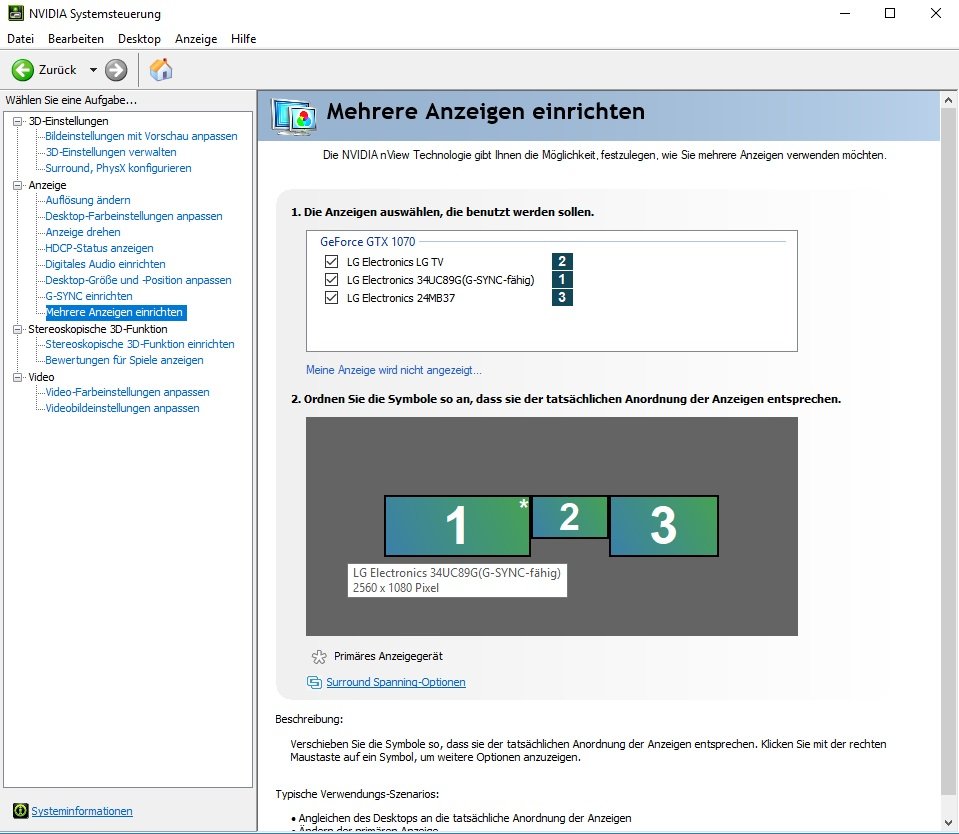
Task: Select the Video category label in tree
Action: pyautogui.click(x=41, y=377)
